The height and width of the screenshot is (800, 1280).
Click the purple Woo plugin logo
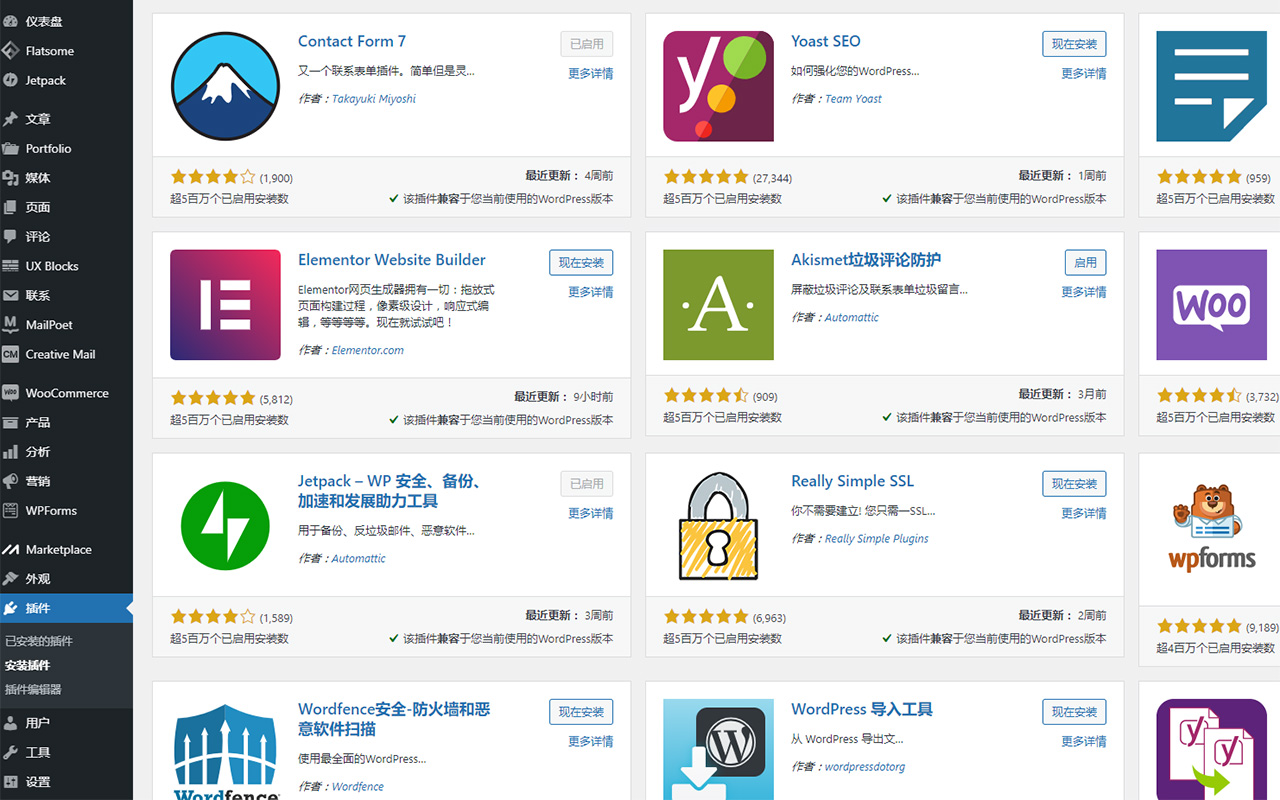1211,305
